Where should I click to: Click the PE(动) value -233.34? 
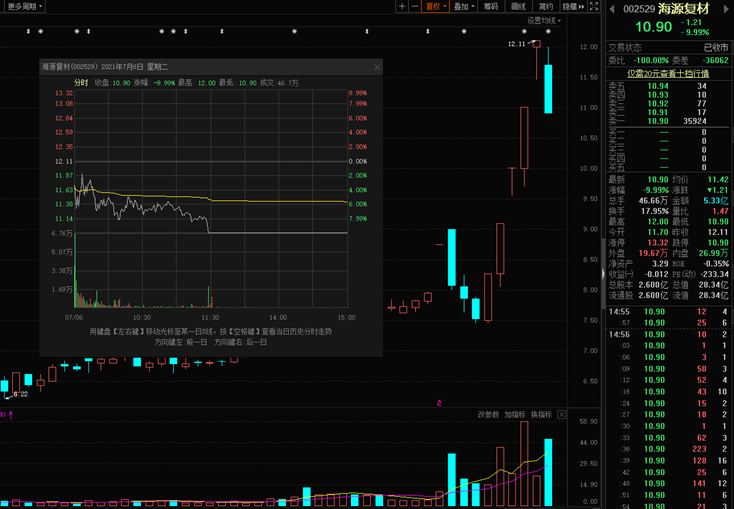coord(714,274)
